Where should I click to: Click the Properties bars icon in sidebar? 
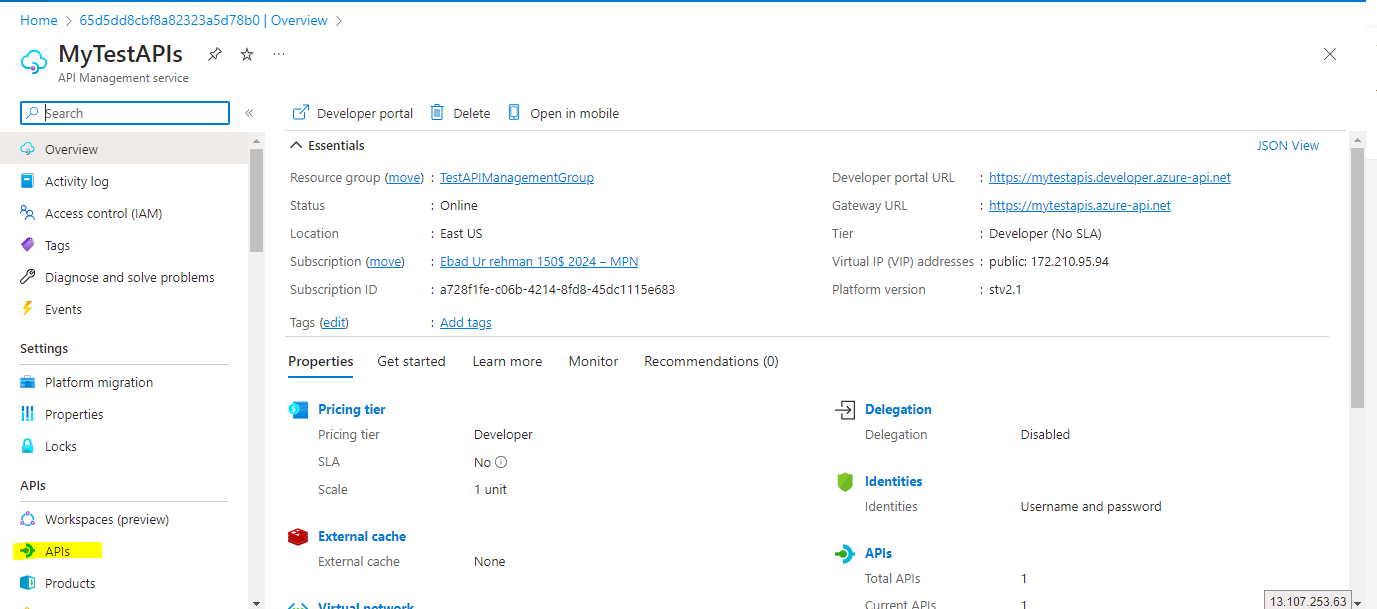click(x=28, y=414)
